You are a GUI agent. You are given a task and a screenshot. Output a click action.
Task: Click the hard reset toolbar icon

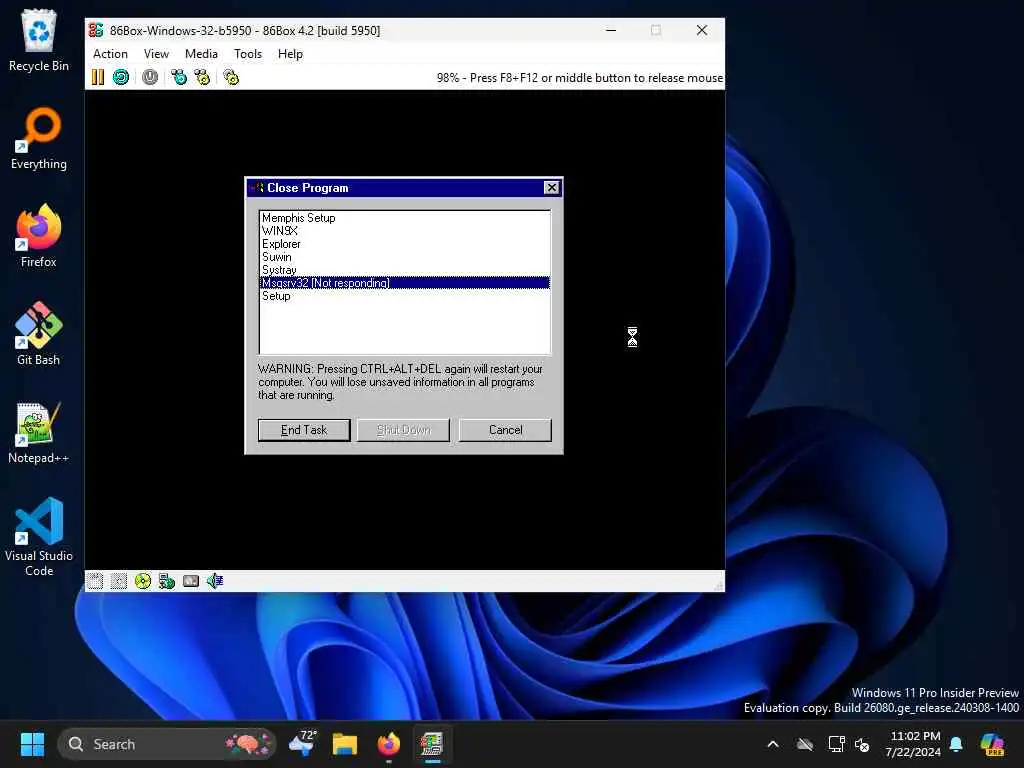click(x=121, y=77)
